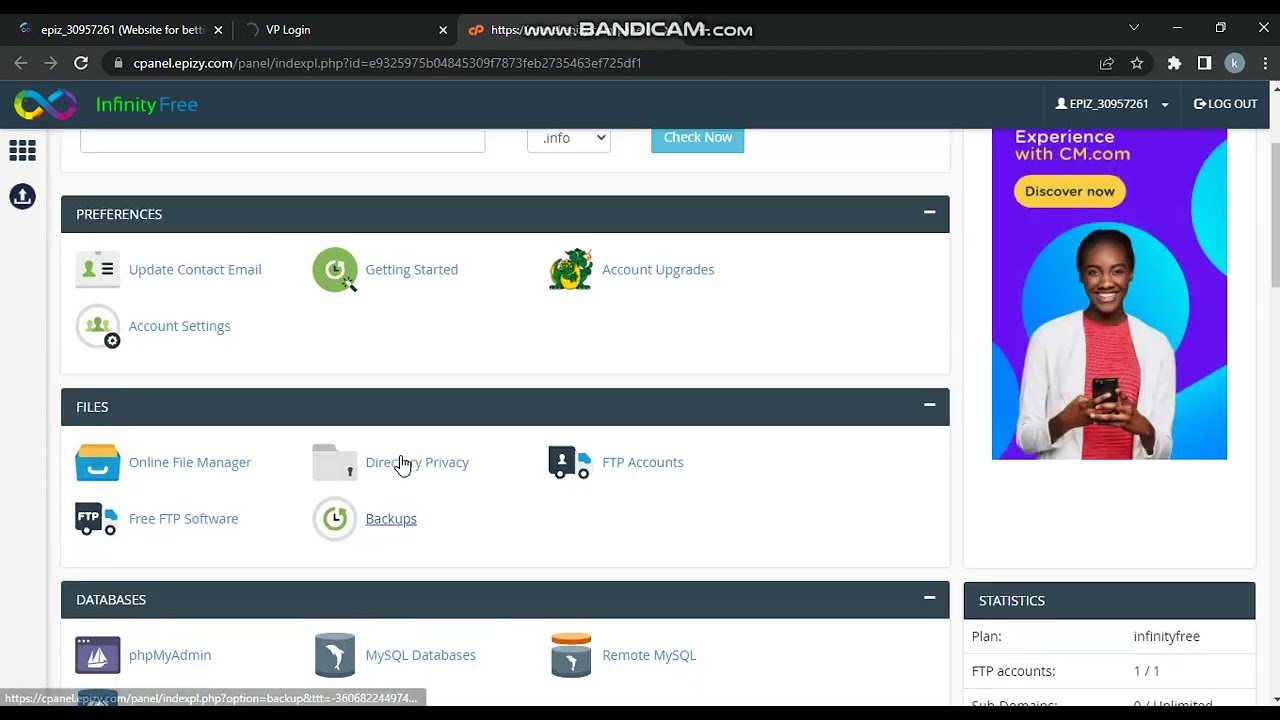Click the Statistics panel header
1280x720 pixels.
pyautogui.click(x=1109, y=601)
